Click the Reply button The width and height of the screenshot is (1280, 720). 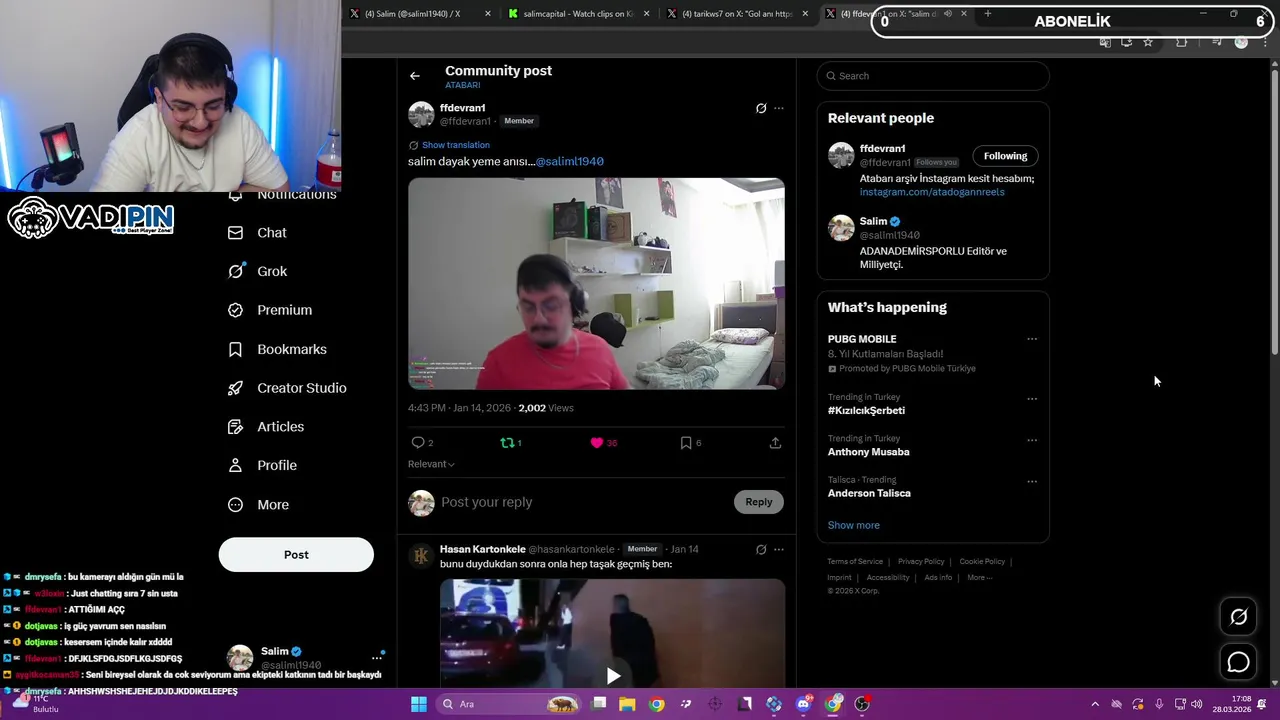(x=758, y=502)
